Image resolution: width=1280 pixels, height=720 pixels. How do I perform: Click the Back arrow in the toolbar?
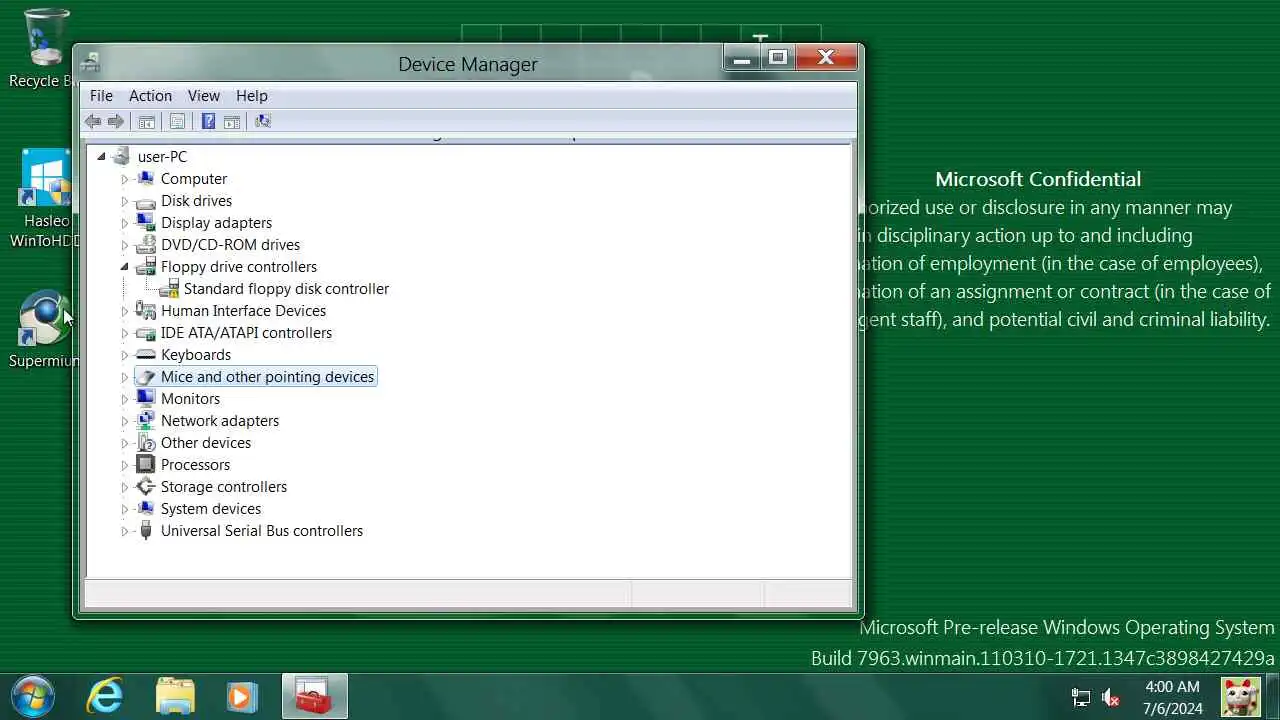[x=93, y=121]
